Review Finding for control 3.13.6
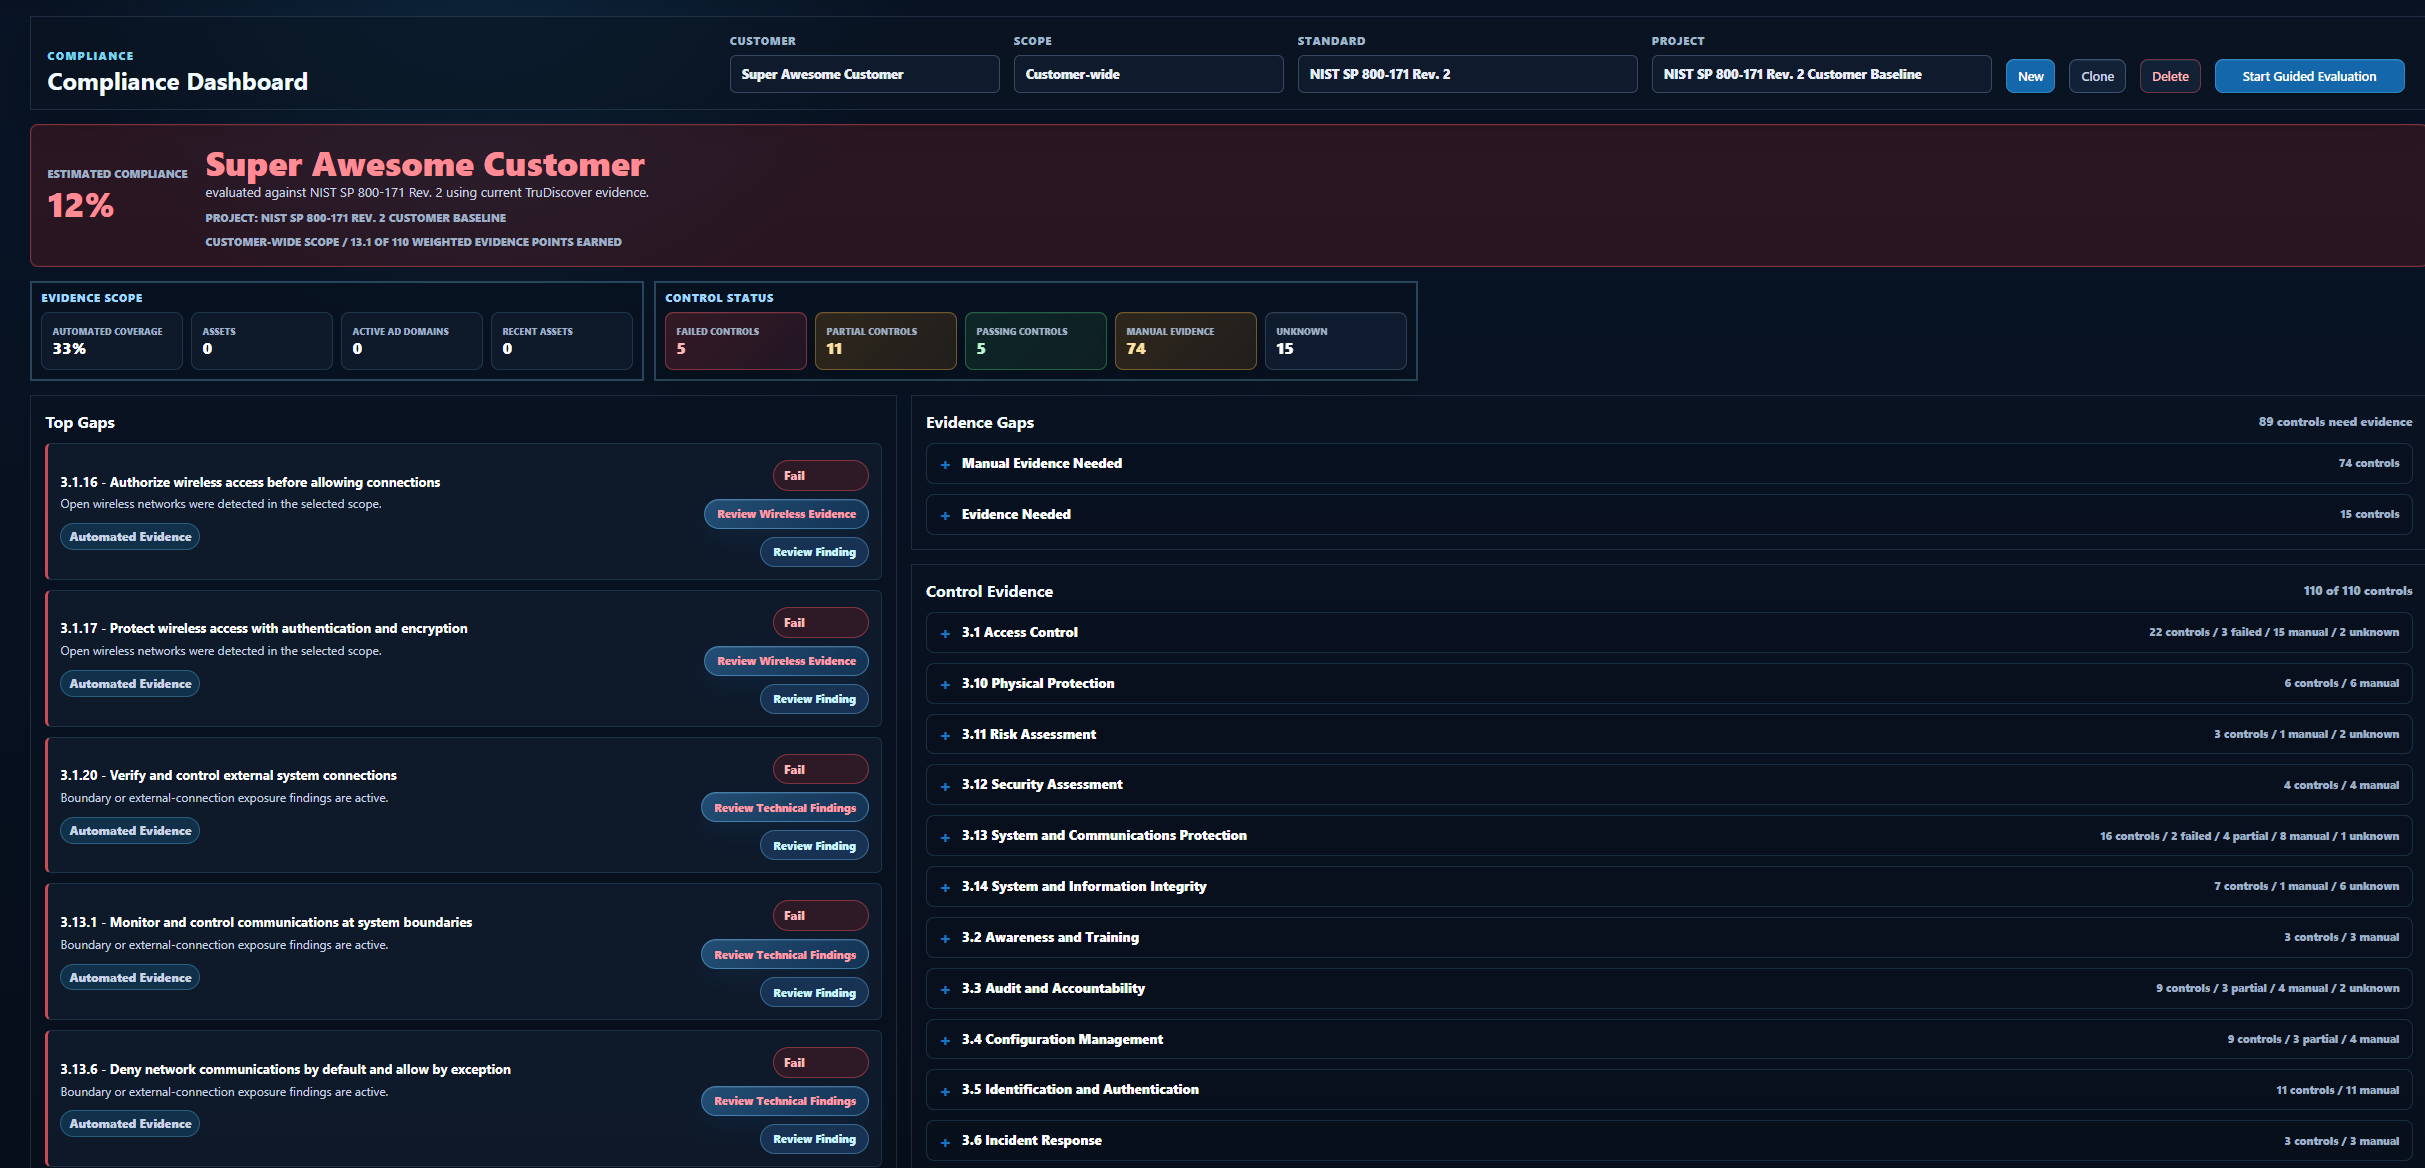 pos(814,1139)
